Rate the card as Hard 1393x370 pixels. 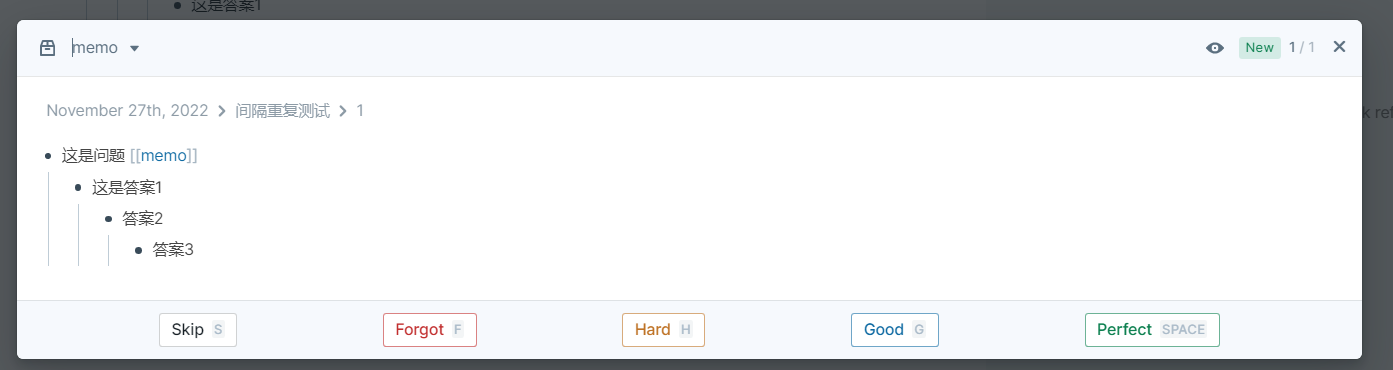[663, 330]
